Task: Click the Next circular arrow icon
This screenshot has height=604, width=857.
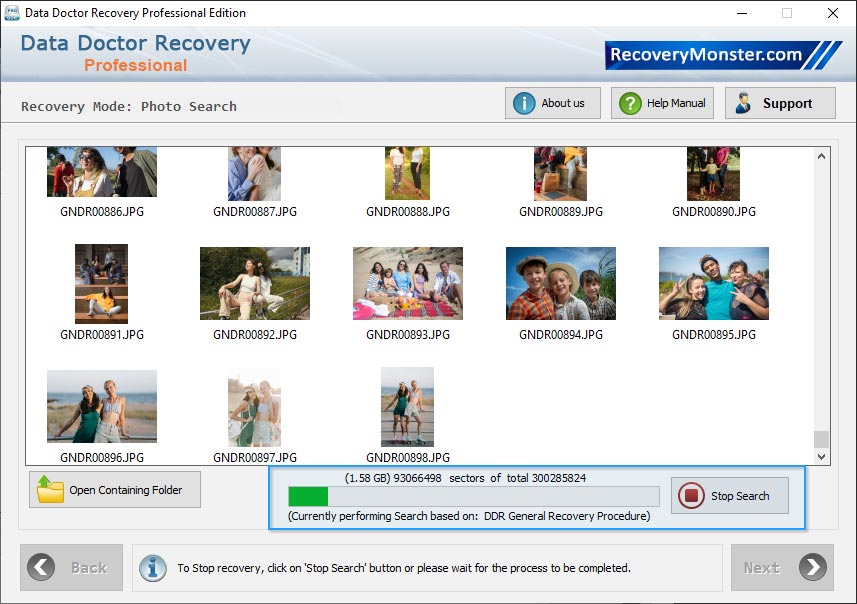Action: [x=812, y=567]
